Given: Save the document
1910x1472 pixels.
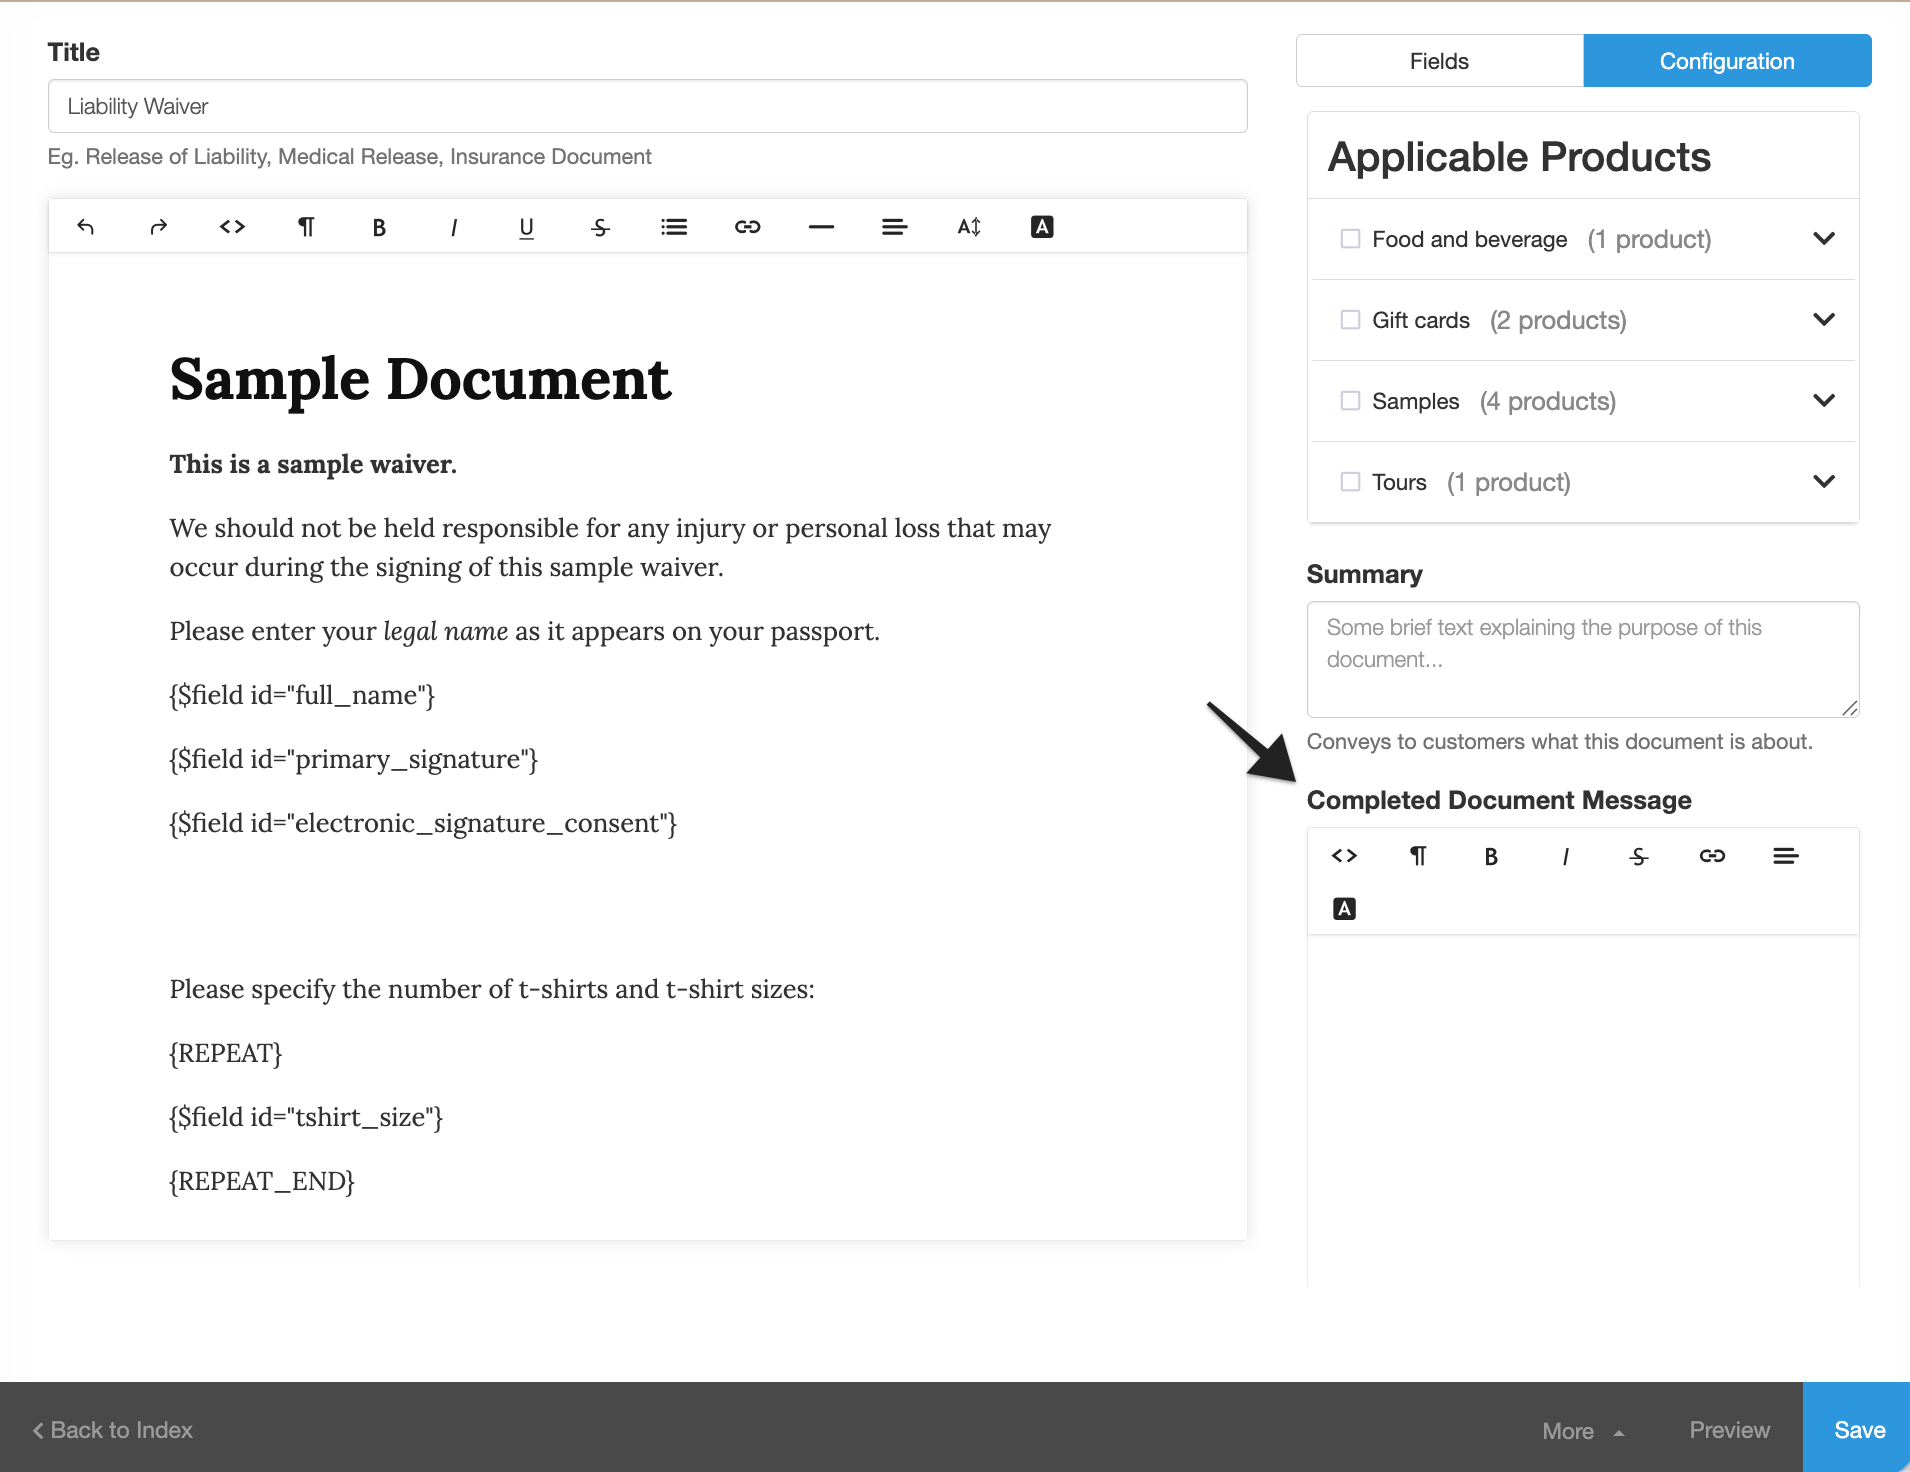Looking at the screenshot, I should (1858, 1429).
